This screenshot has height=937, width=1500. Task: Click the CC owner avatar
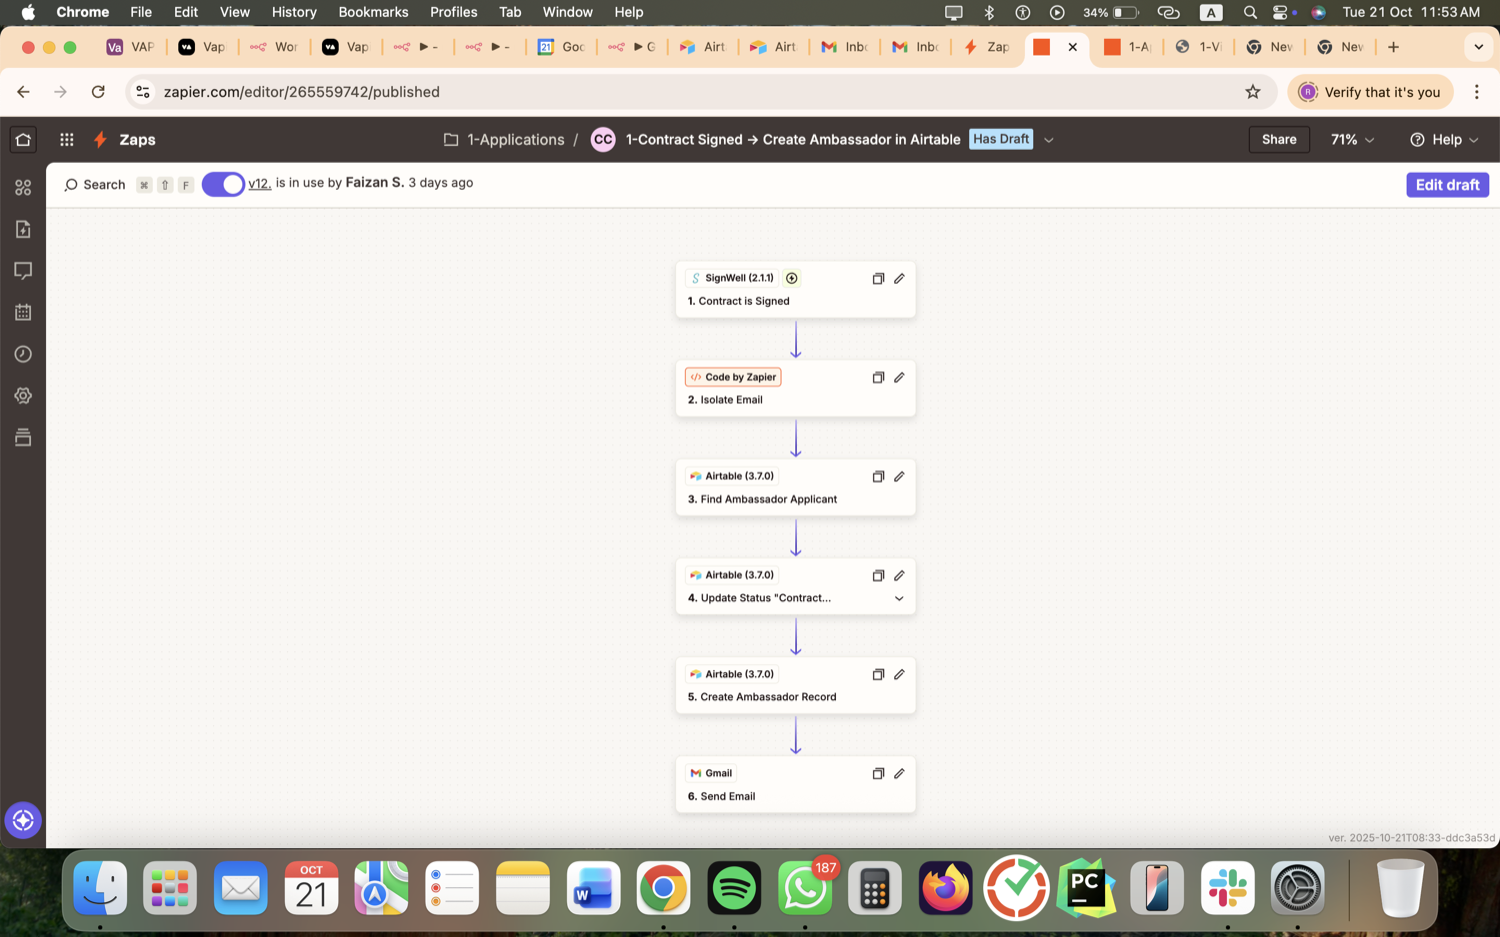click(x=603, y=140)
